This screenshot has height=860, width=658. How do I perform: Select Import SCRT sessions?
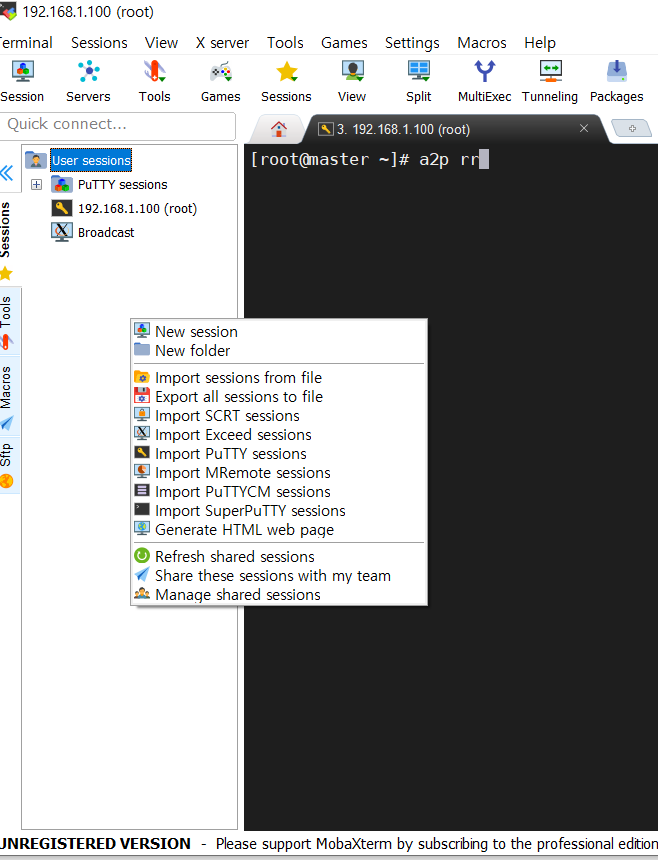pyautogui.click(x=279, y=416)
